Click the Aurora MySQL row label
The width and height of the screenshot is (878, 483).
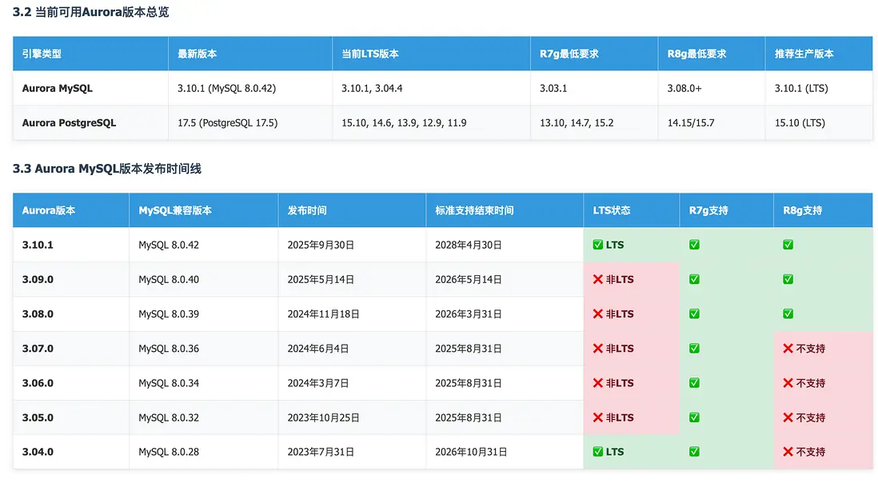(57, 88)
